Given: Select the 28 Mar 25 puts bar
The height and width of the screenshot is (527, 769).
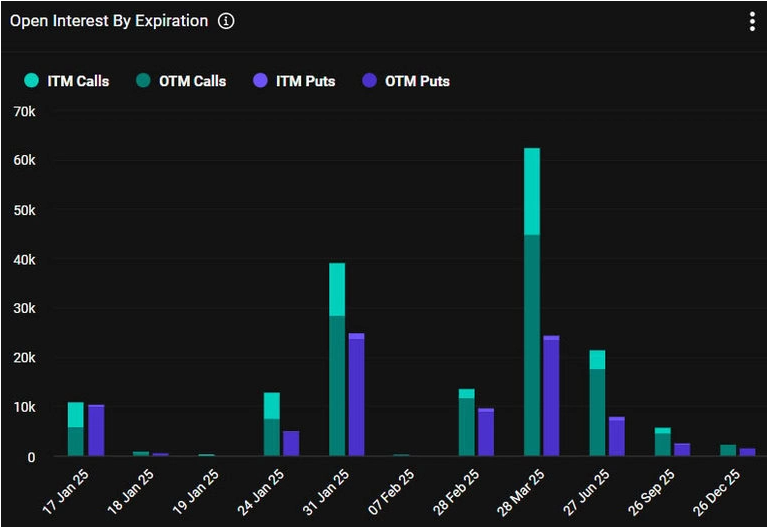Looking at the screenshot, I should click(x=551, y=396).
